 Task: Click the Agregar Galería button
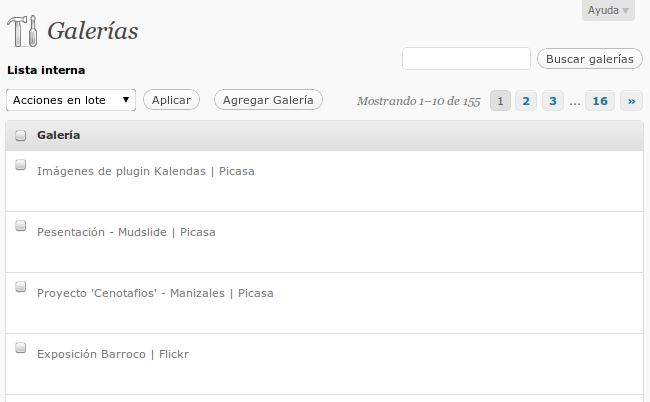click(x=268, y=100)
